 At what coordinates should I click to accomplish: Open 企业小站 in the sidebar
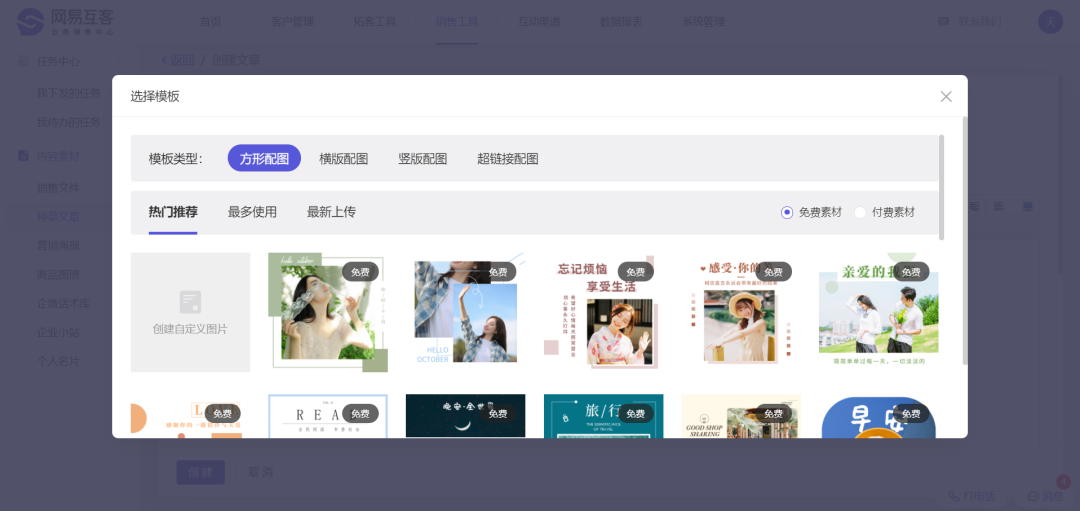click(x=58, y=333)
